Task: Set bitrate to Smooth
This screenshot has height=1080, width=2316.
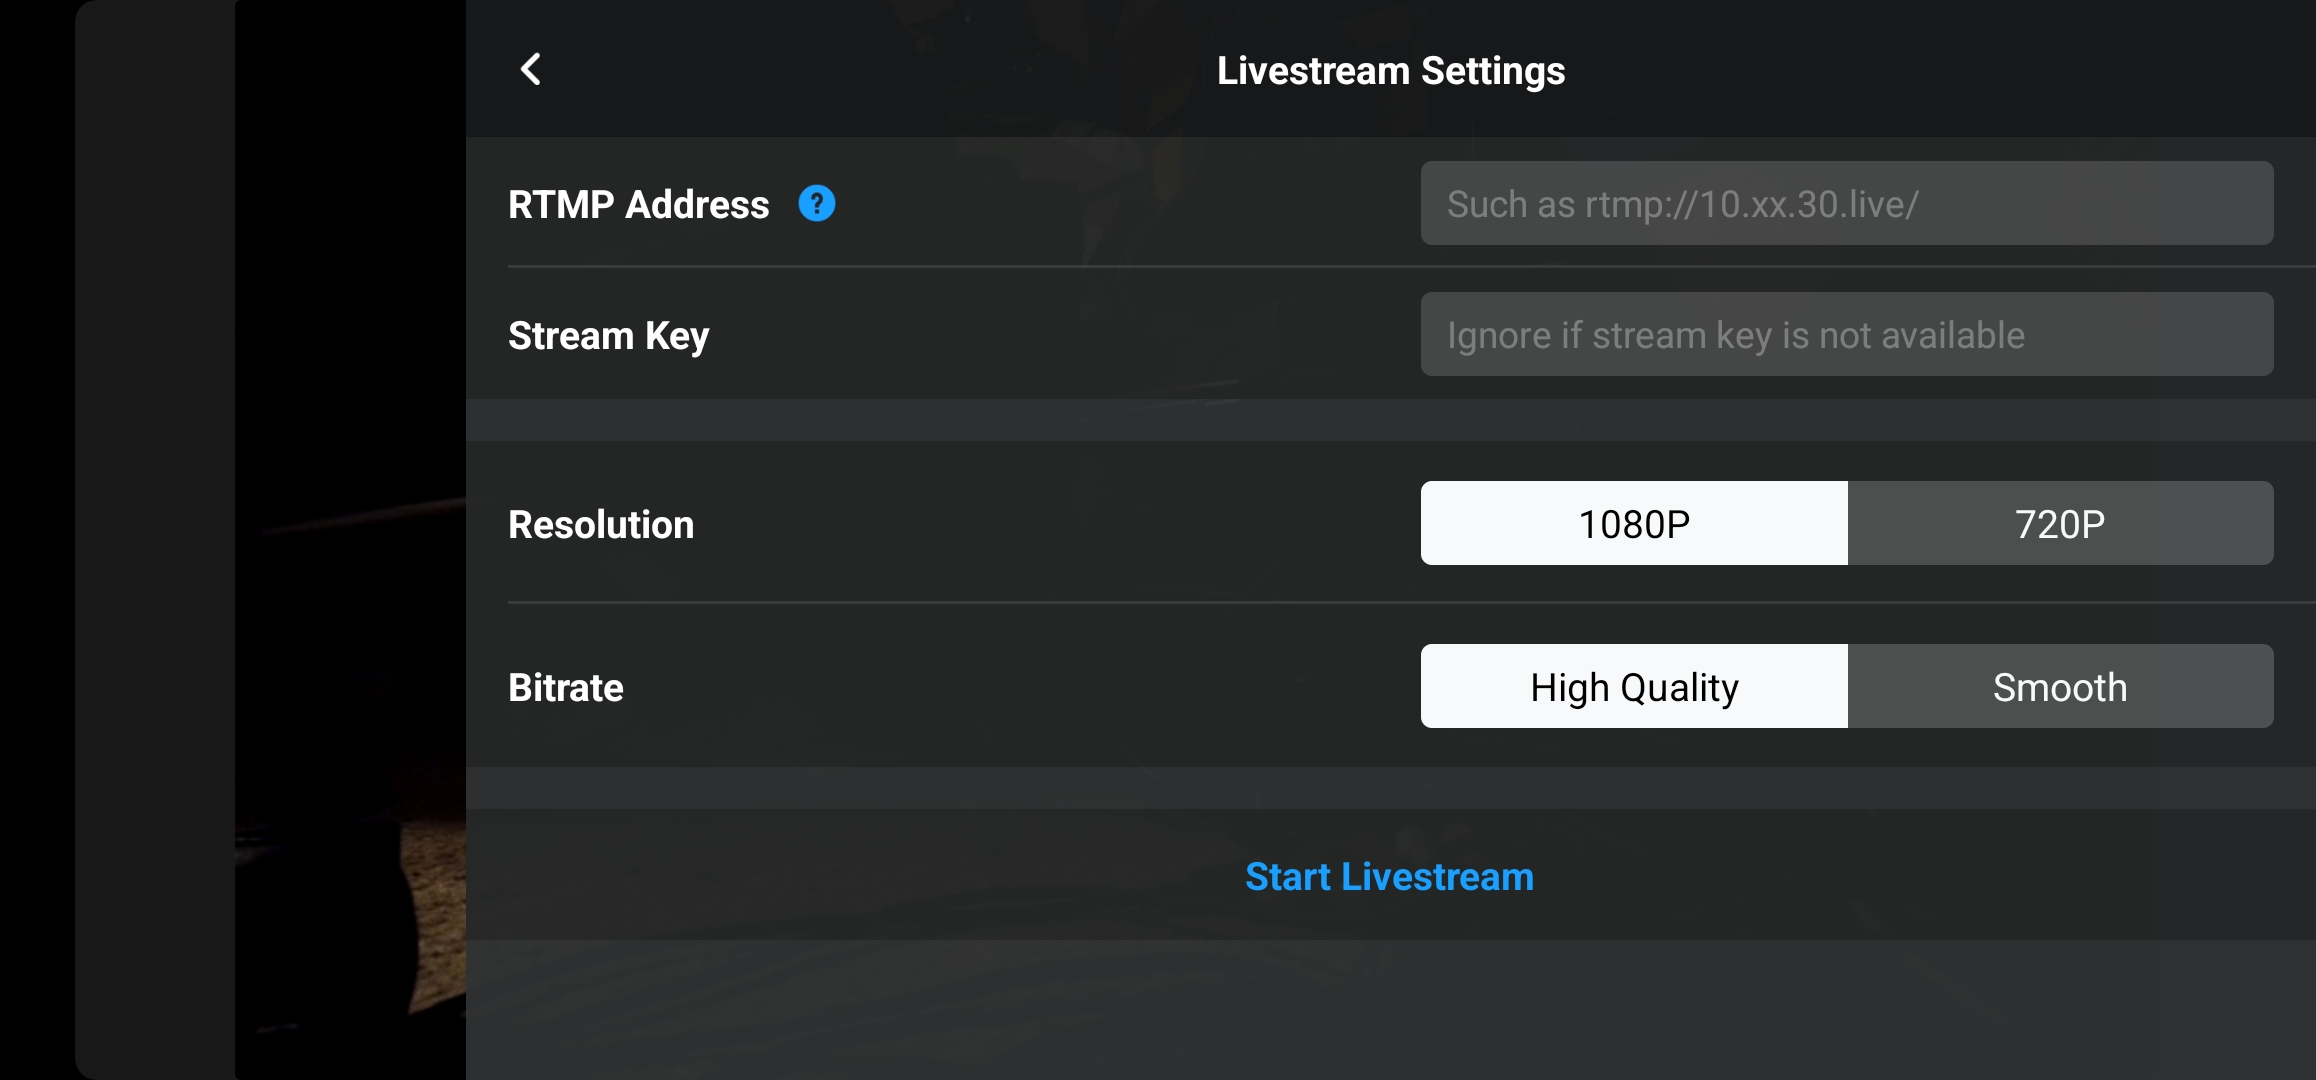Action: pyautogui.click(x=2060, y=686)
